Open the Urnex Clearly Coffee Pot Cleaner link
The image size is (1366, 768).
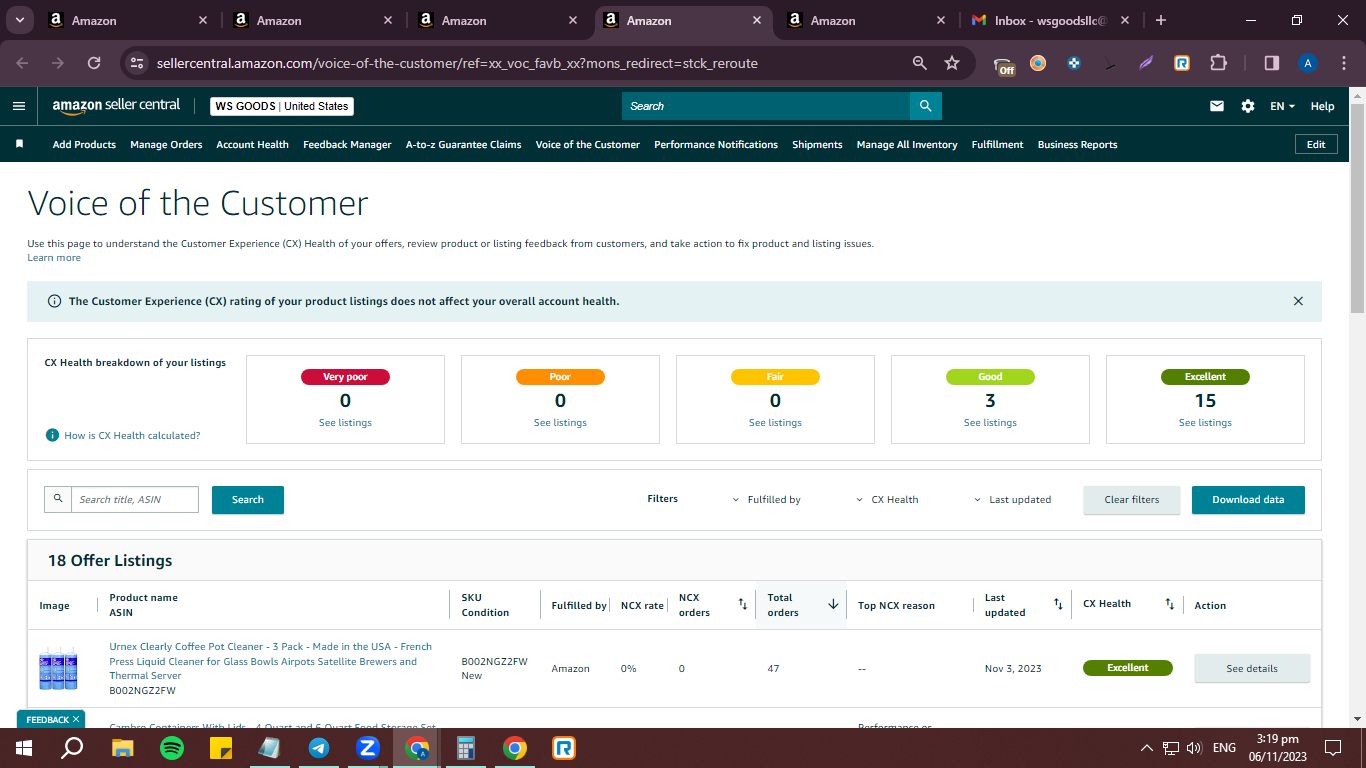point(270,661)
